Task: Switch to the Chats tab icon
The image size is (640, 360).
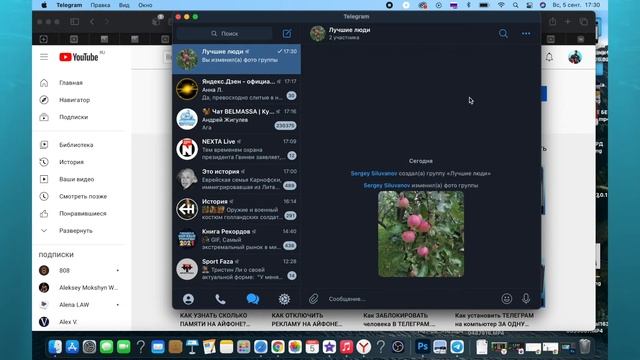Action: 253,299
